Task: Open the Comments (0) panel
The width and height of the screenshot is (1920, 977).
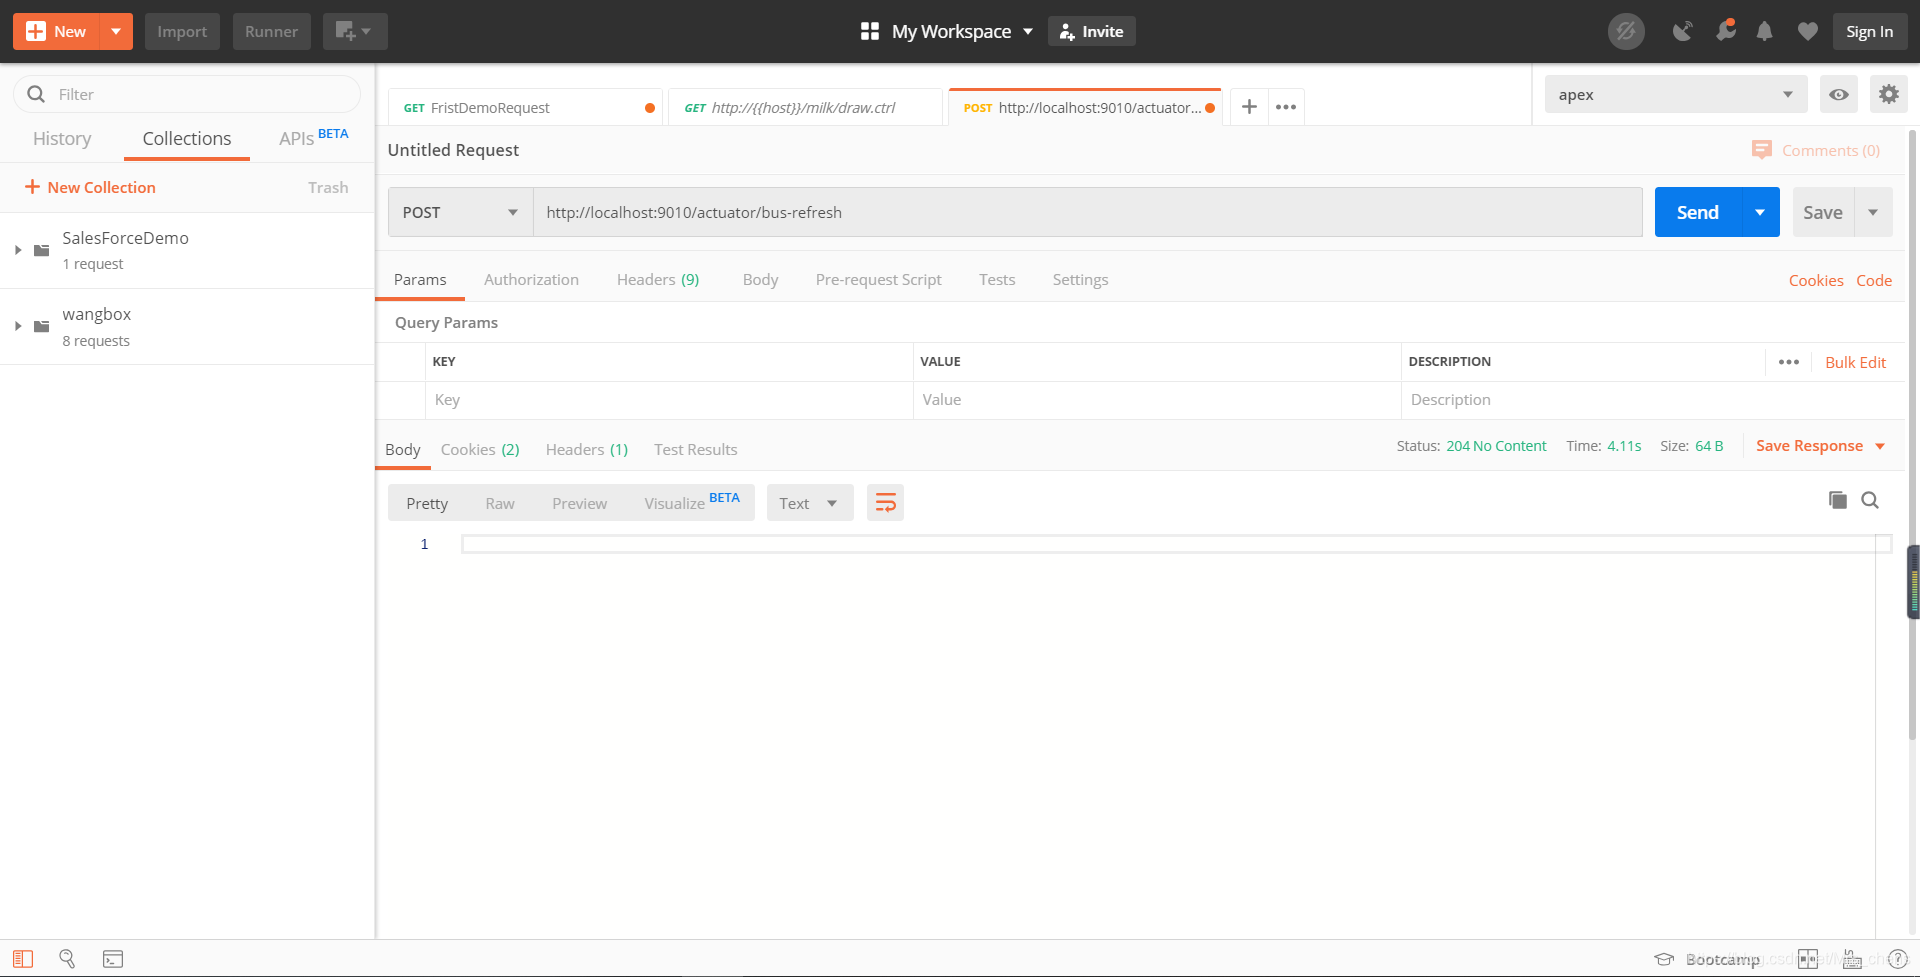Action: (1816, 150)
